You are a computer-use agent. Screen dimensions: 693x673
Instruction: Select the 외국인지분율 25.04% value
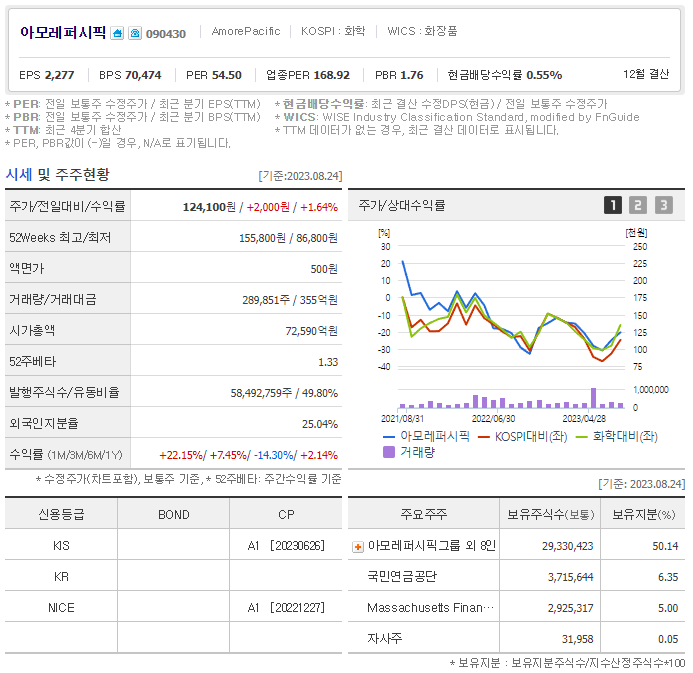[320, 424]
